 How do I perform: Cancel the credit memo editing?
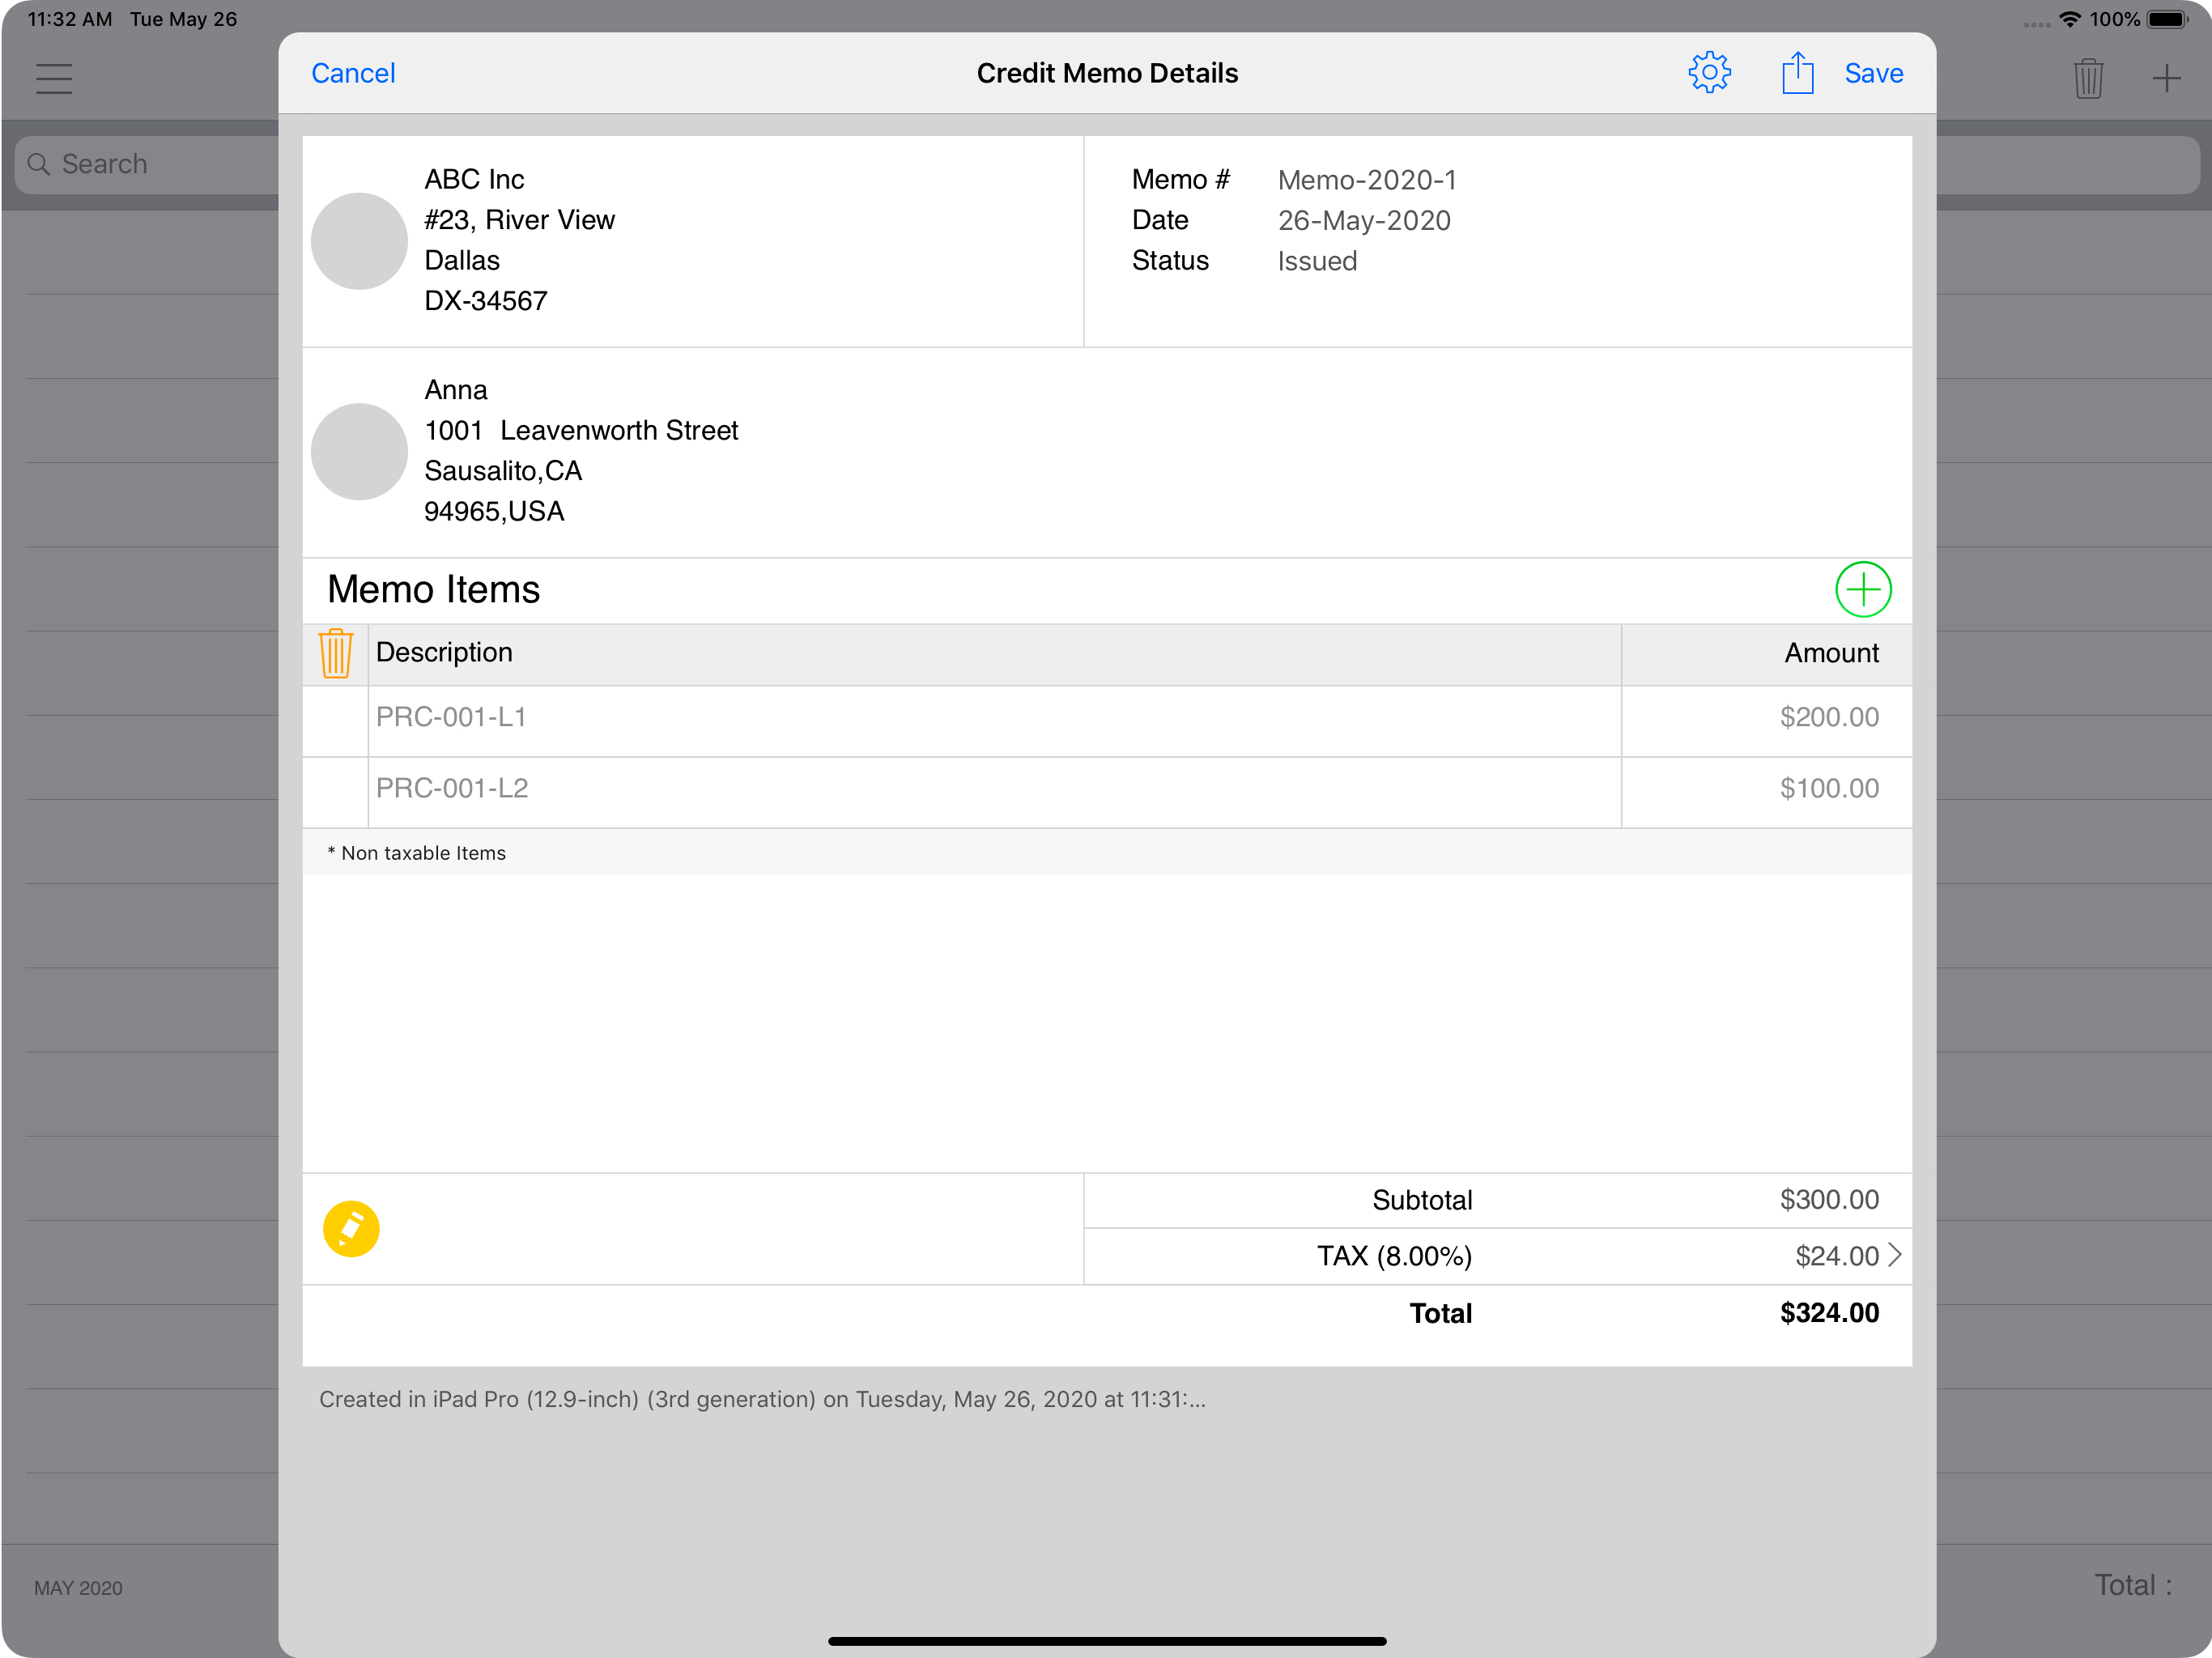pos(353,73)
